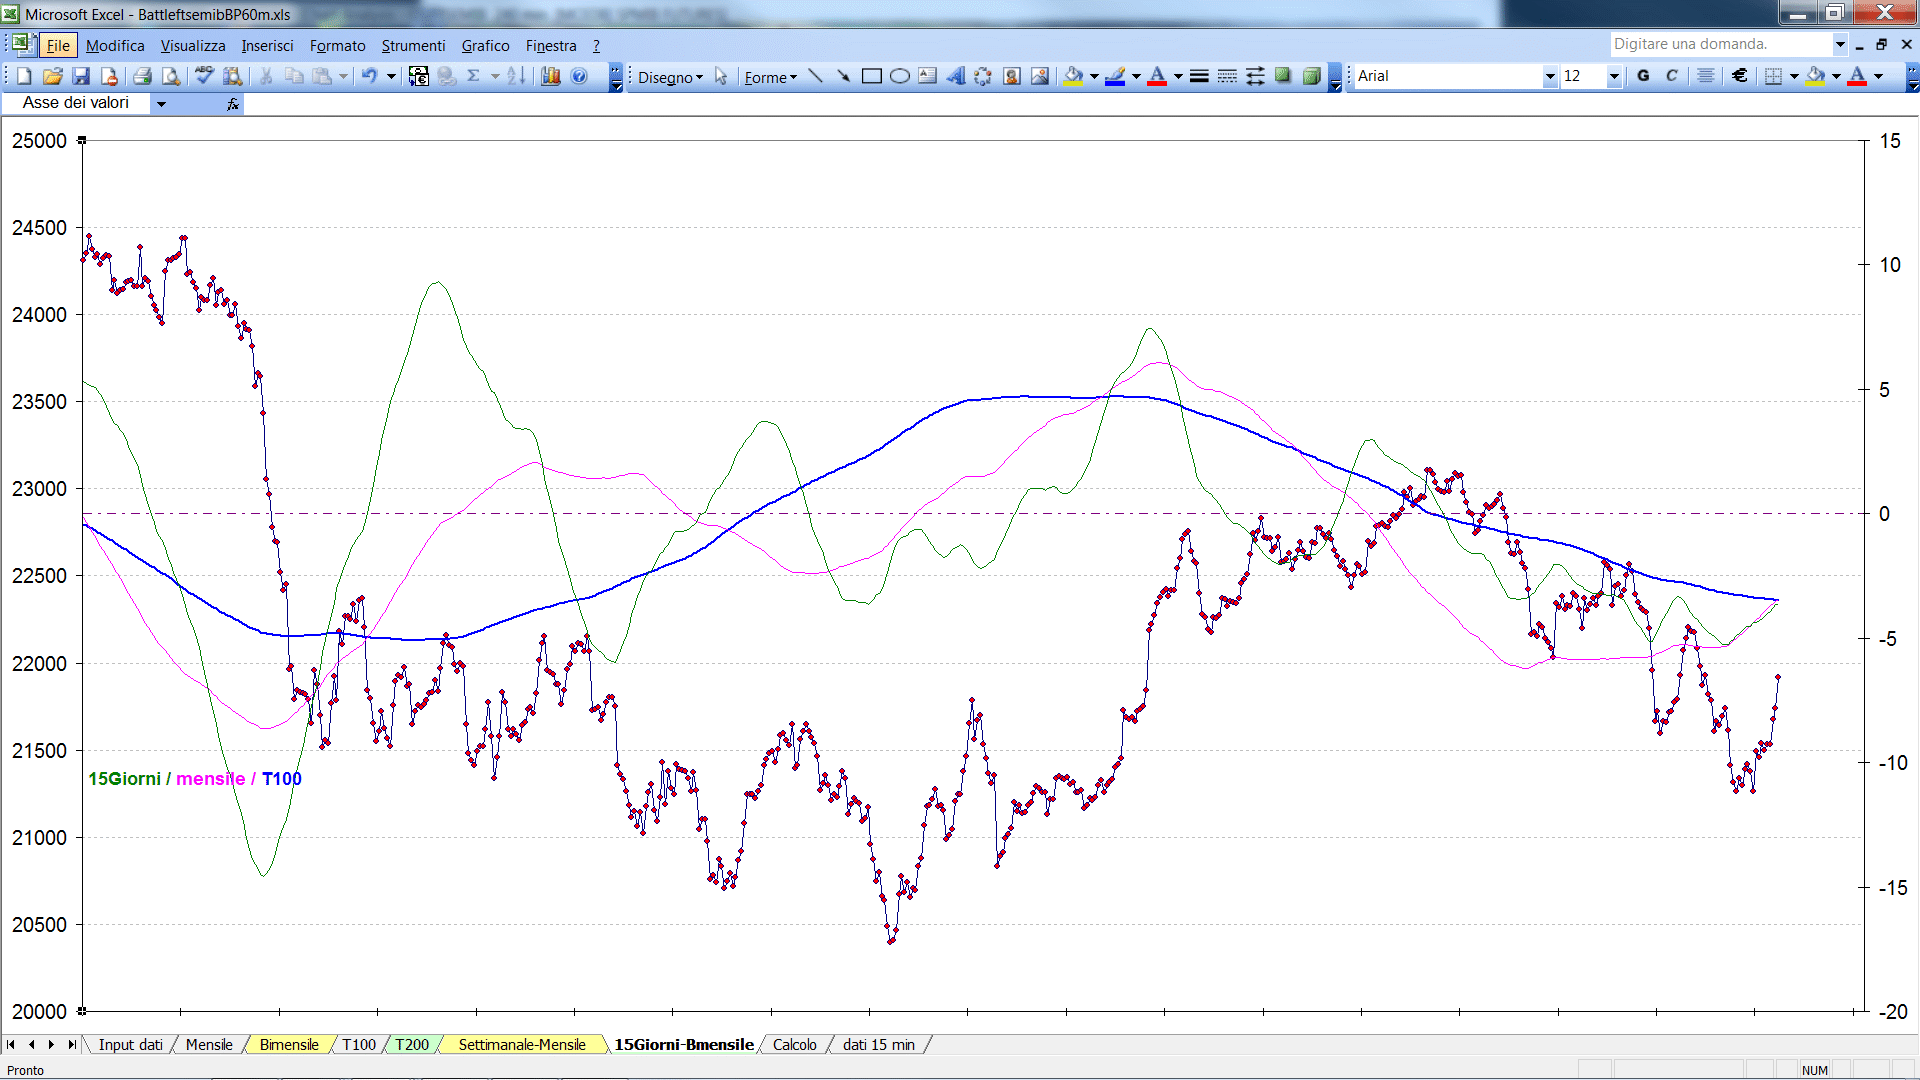Click the fill color paint bucket on drawing toolbar
The height and width of the screenshot is (1080, 1920).
(1074, 76)
